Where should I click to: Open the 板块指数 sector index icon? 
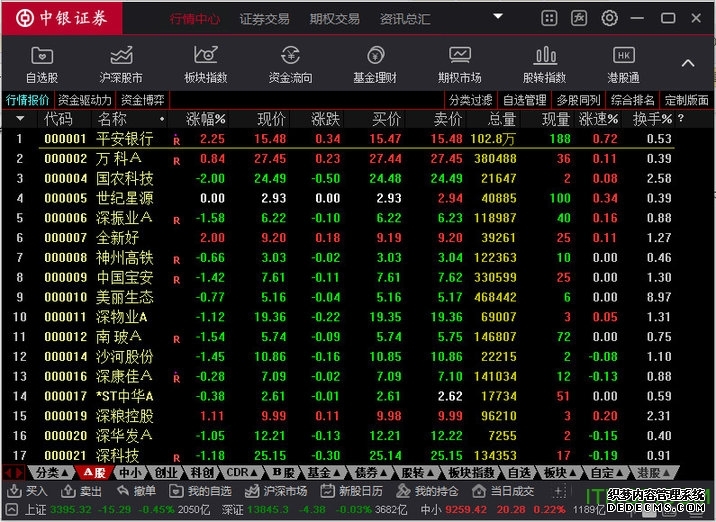coord(205,65)
